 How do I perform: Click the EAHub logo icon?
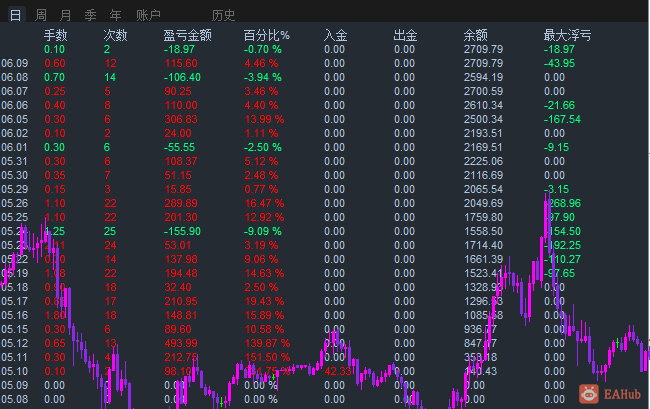tap(590, 394)
